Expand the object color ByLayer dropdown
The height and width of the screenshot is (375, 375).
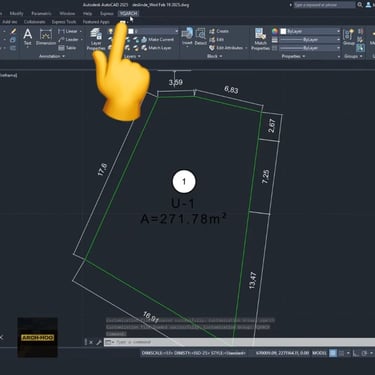pyautogui.click(x=310, y=31)
